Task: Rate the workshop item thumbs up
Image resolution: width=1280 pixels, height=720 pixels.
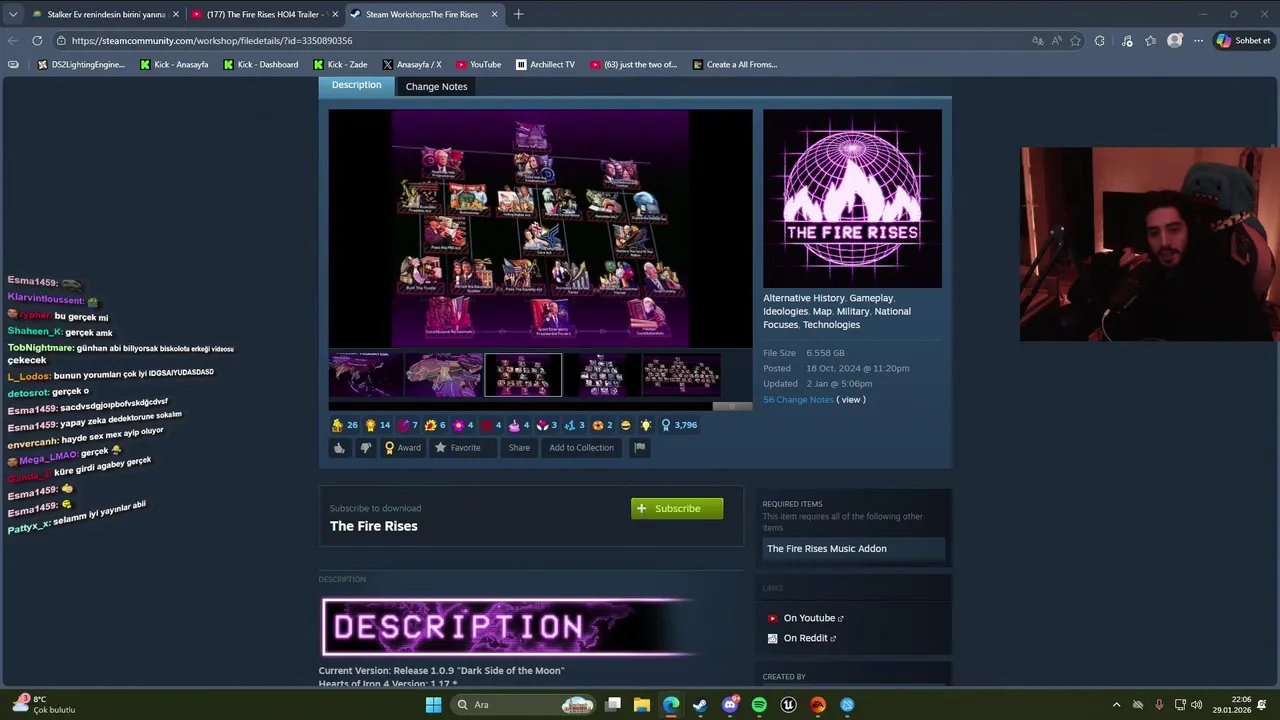Action: [x=339, y=448]
